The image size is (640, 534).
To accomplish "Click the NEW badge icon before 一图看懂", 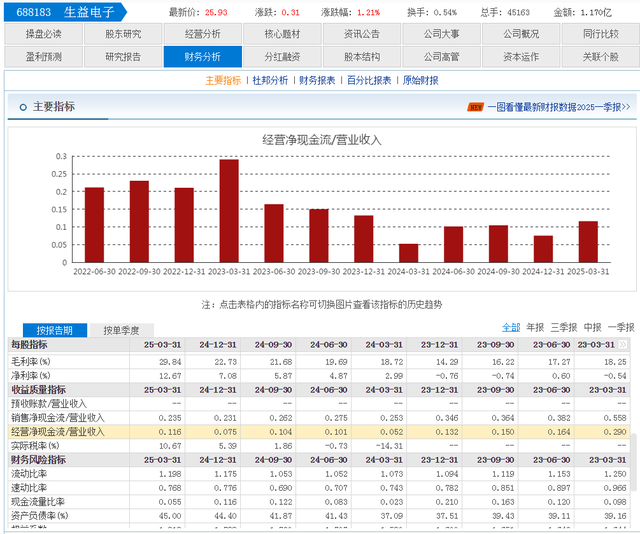I will [x=476, y=107].
